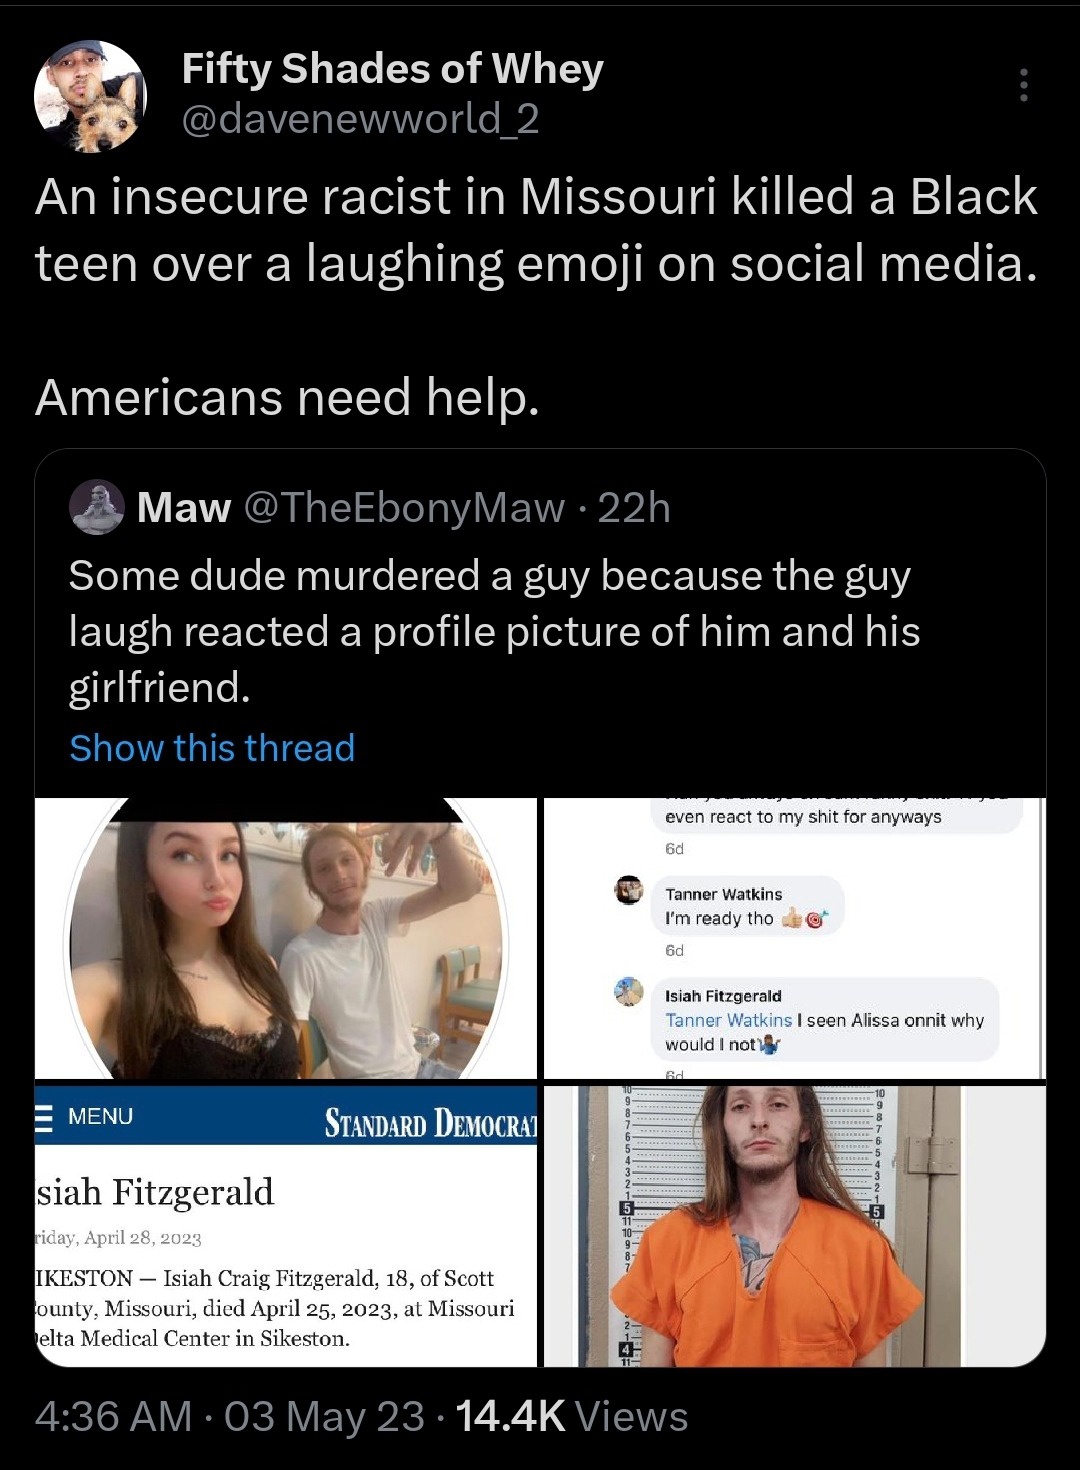The height and width of the screenshot is (1470, 1080).
Task: Tap Isiah Fitzgerald's small comment avatar
Action: (x=629, y=992)
